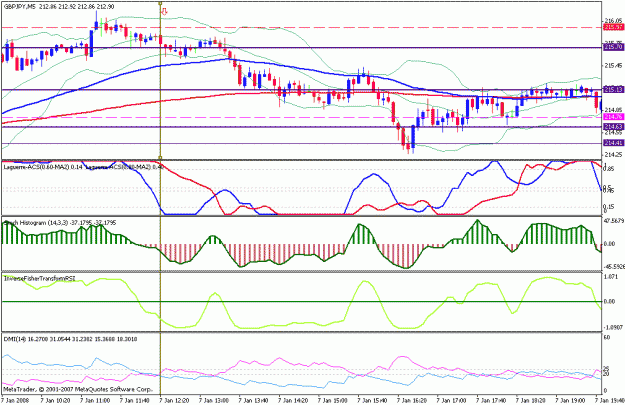Click the 0.00 value on Fisher RSI scale
625x405 pixels.
pyautogui.click(x=610, y=301)
